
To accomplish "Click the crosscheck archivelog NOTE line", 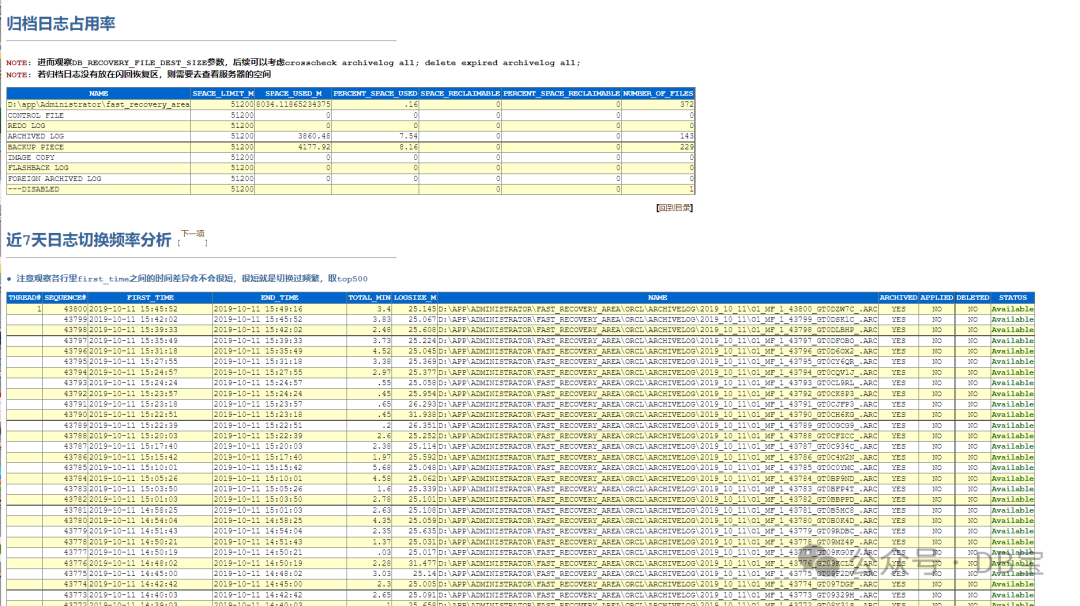I will coord(293,63).
